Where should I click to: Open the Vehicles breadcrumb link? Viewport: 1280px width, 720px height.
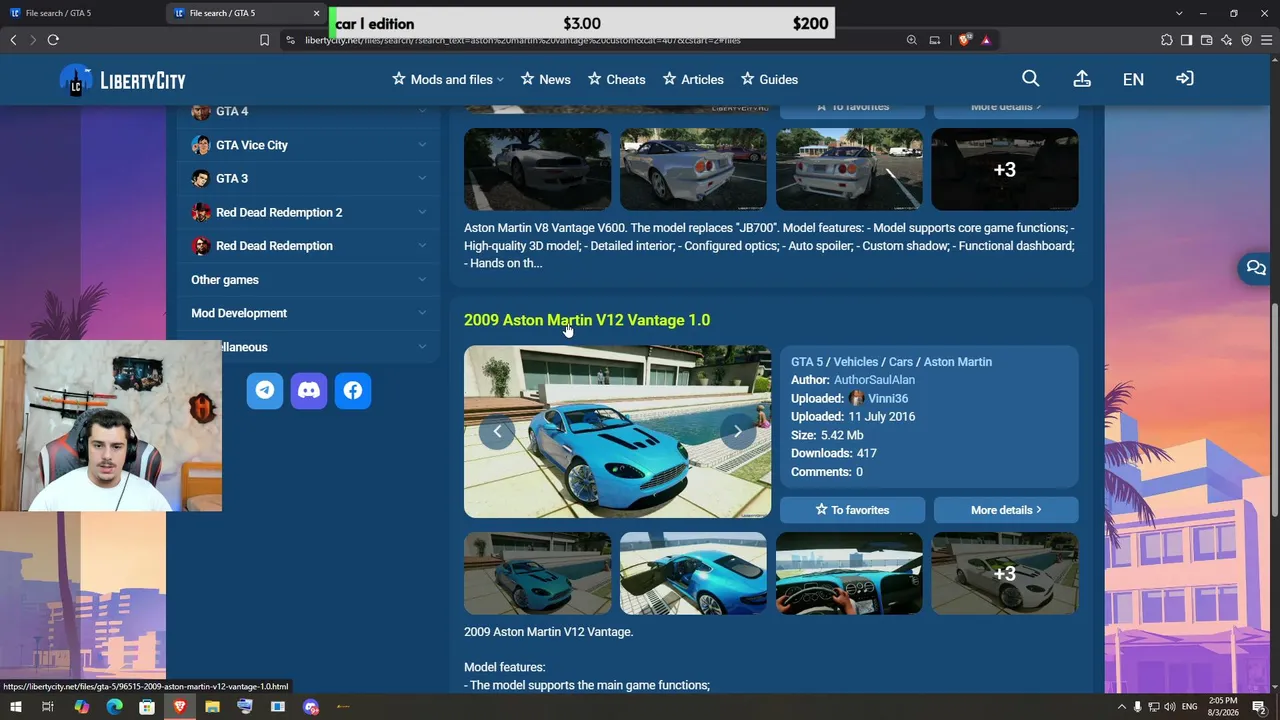coord(856,362)
